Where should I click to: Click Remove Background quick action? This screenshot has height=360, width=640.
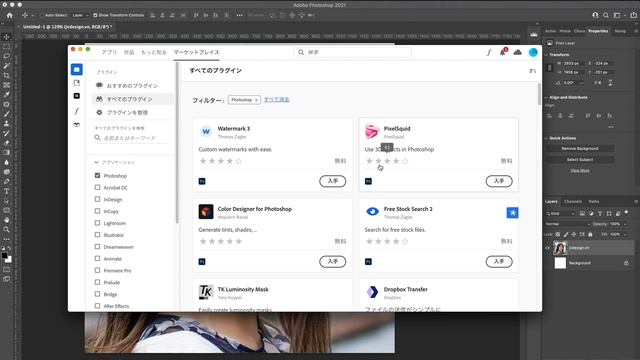click(580, 149)
